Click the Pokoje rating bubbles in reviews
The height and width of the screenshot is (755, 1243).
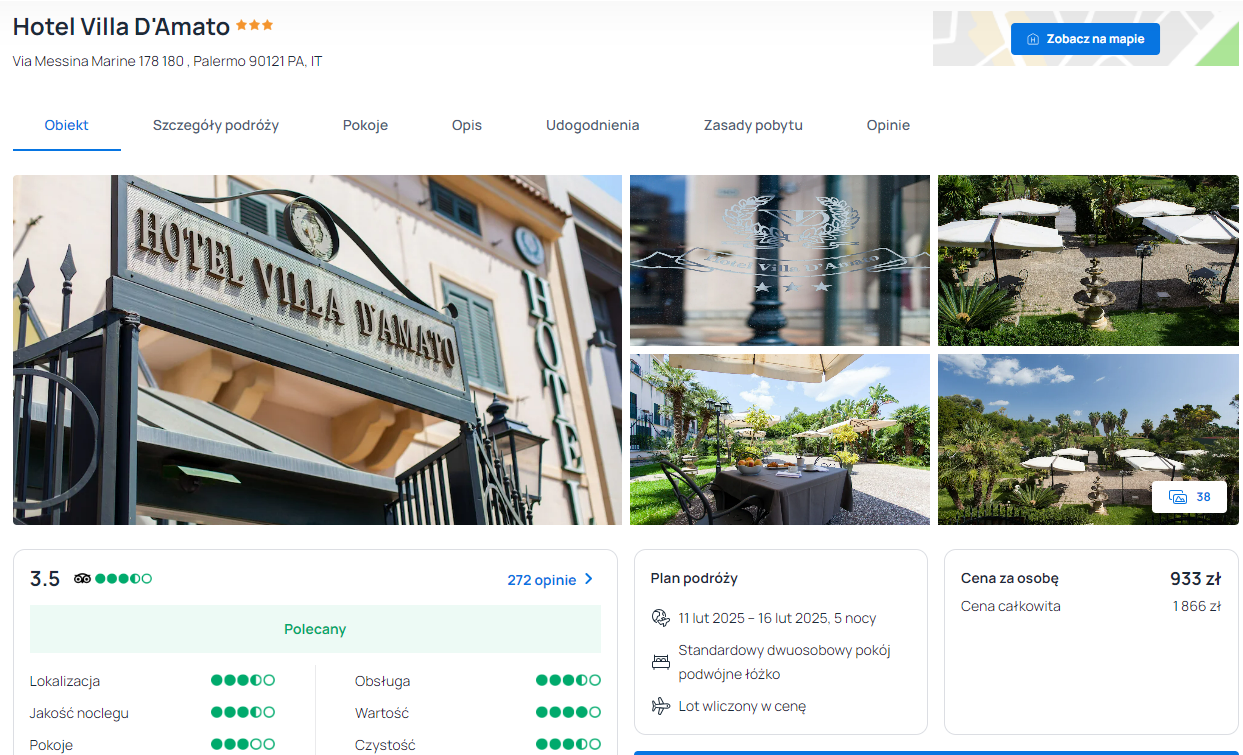click(x=243, y=744)
